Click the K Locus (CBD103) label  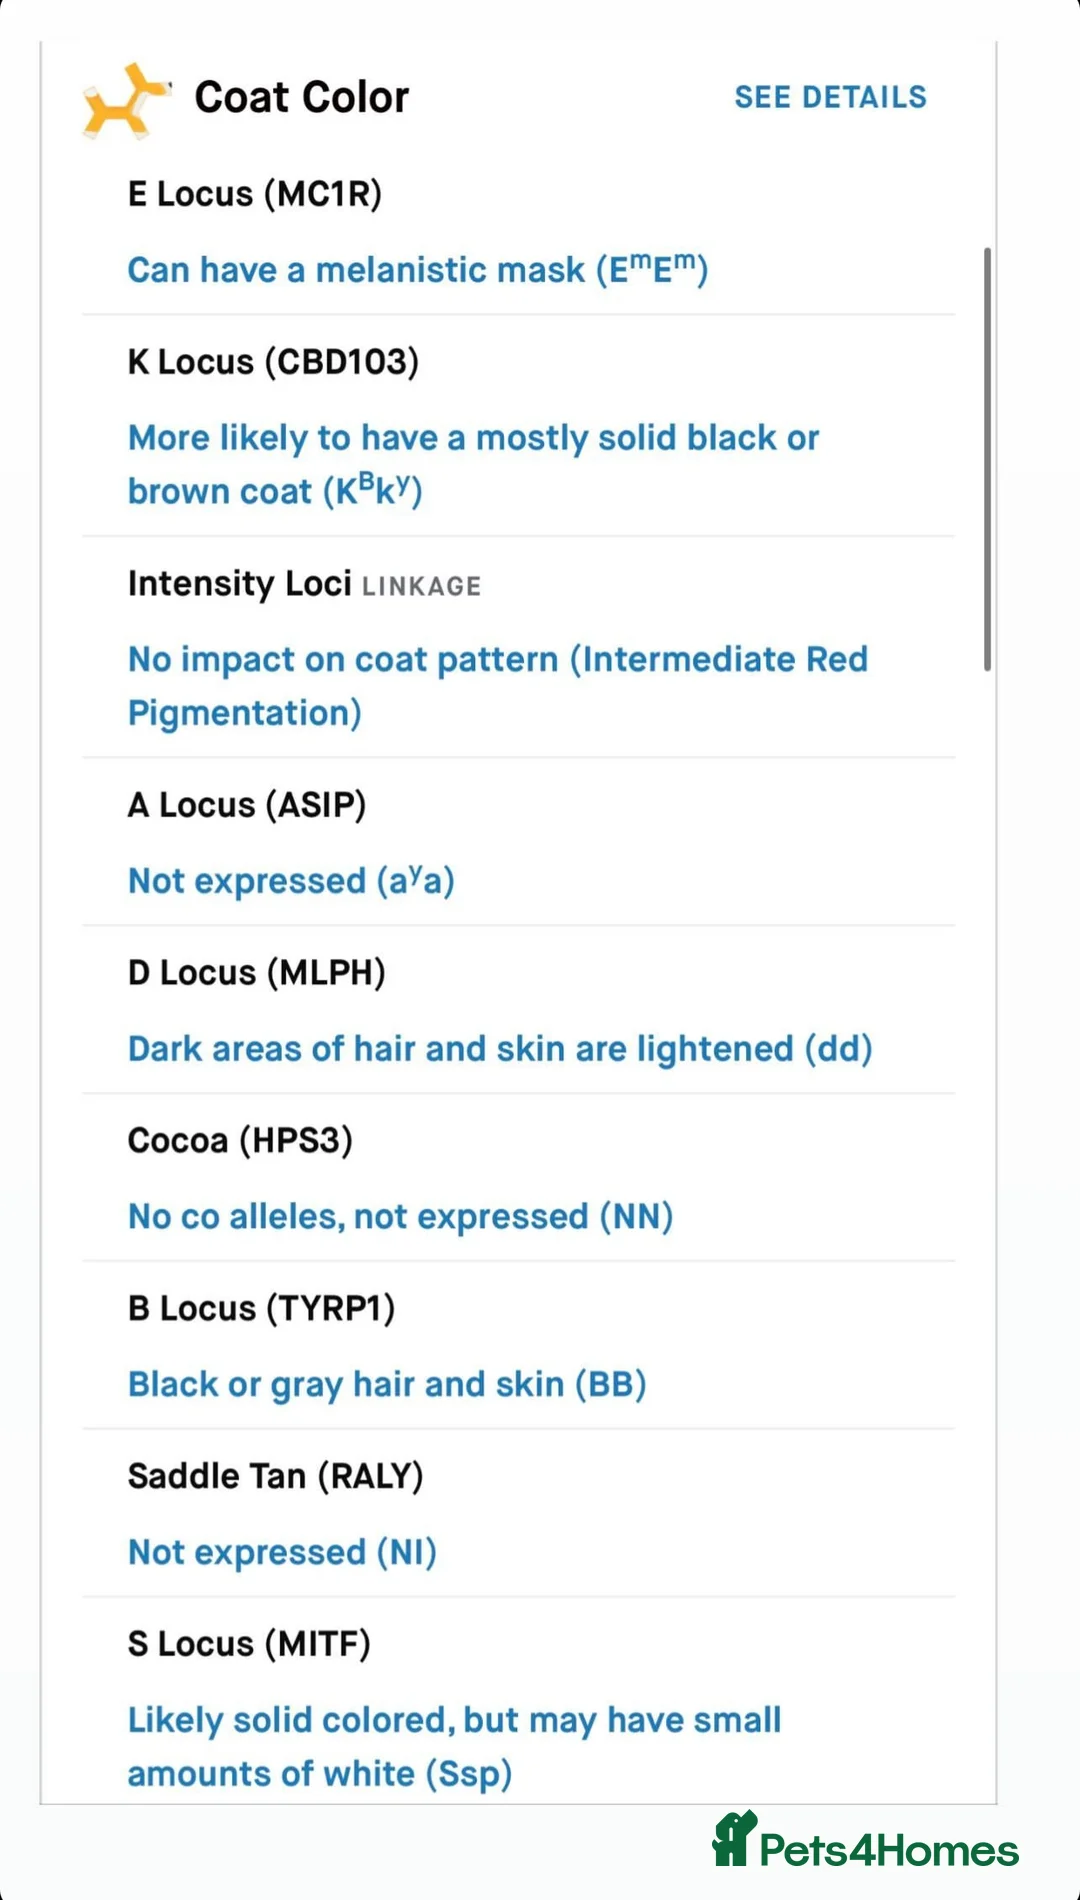pos(273,362)
